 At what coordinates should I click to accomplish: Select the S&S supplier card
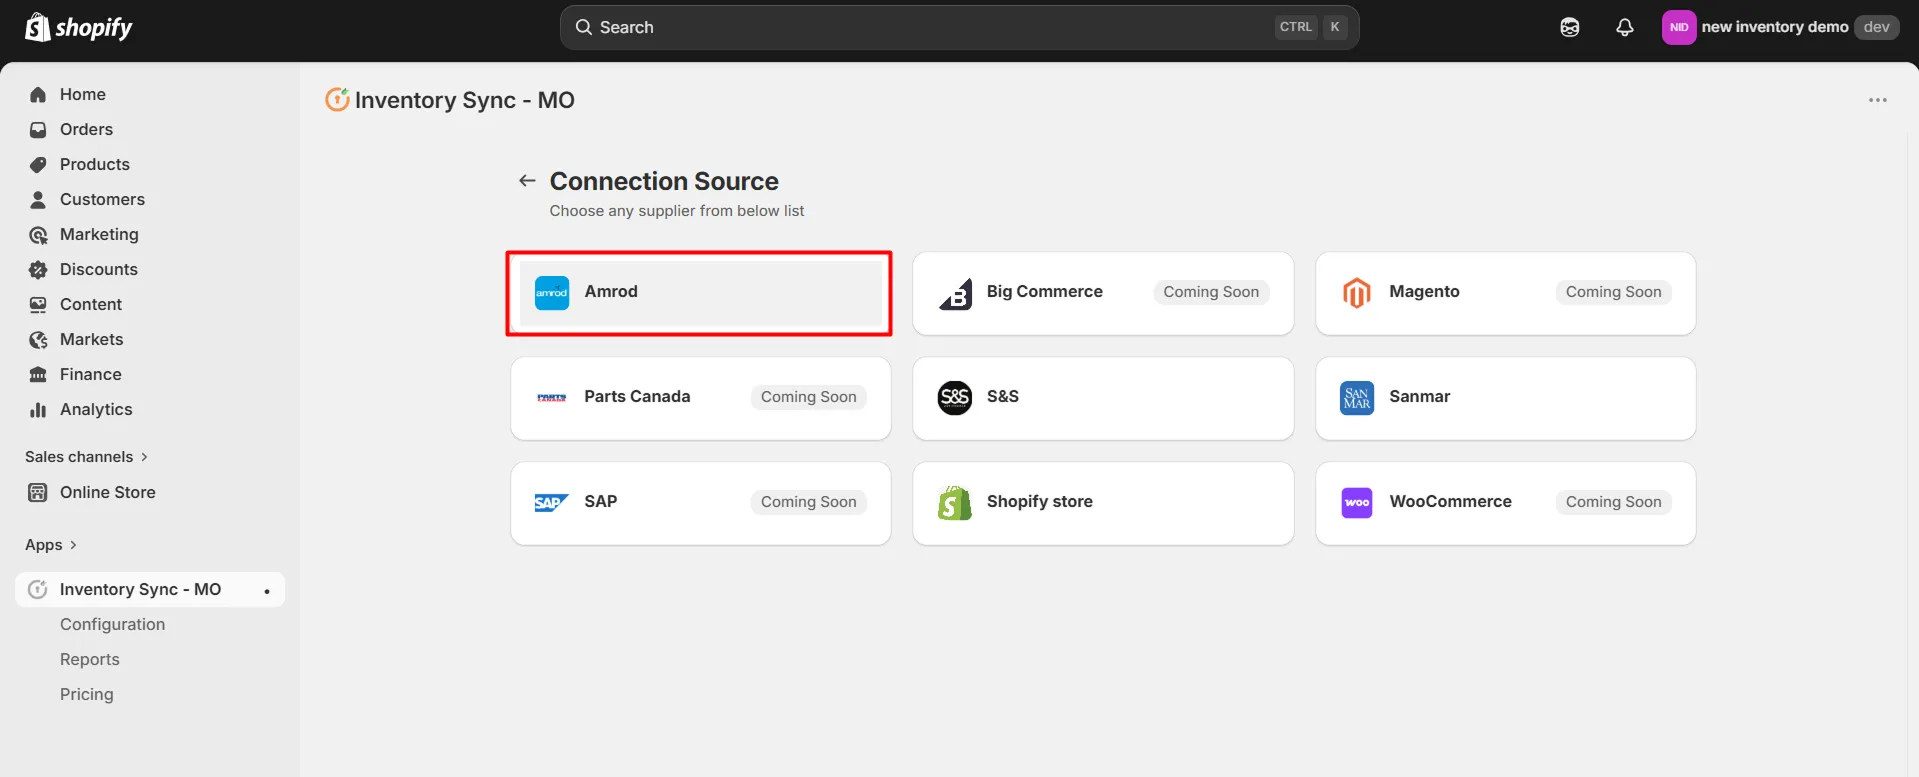(1103, 398)
